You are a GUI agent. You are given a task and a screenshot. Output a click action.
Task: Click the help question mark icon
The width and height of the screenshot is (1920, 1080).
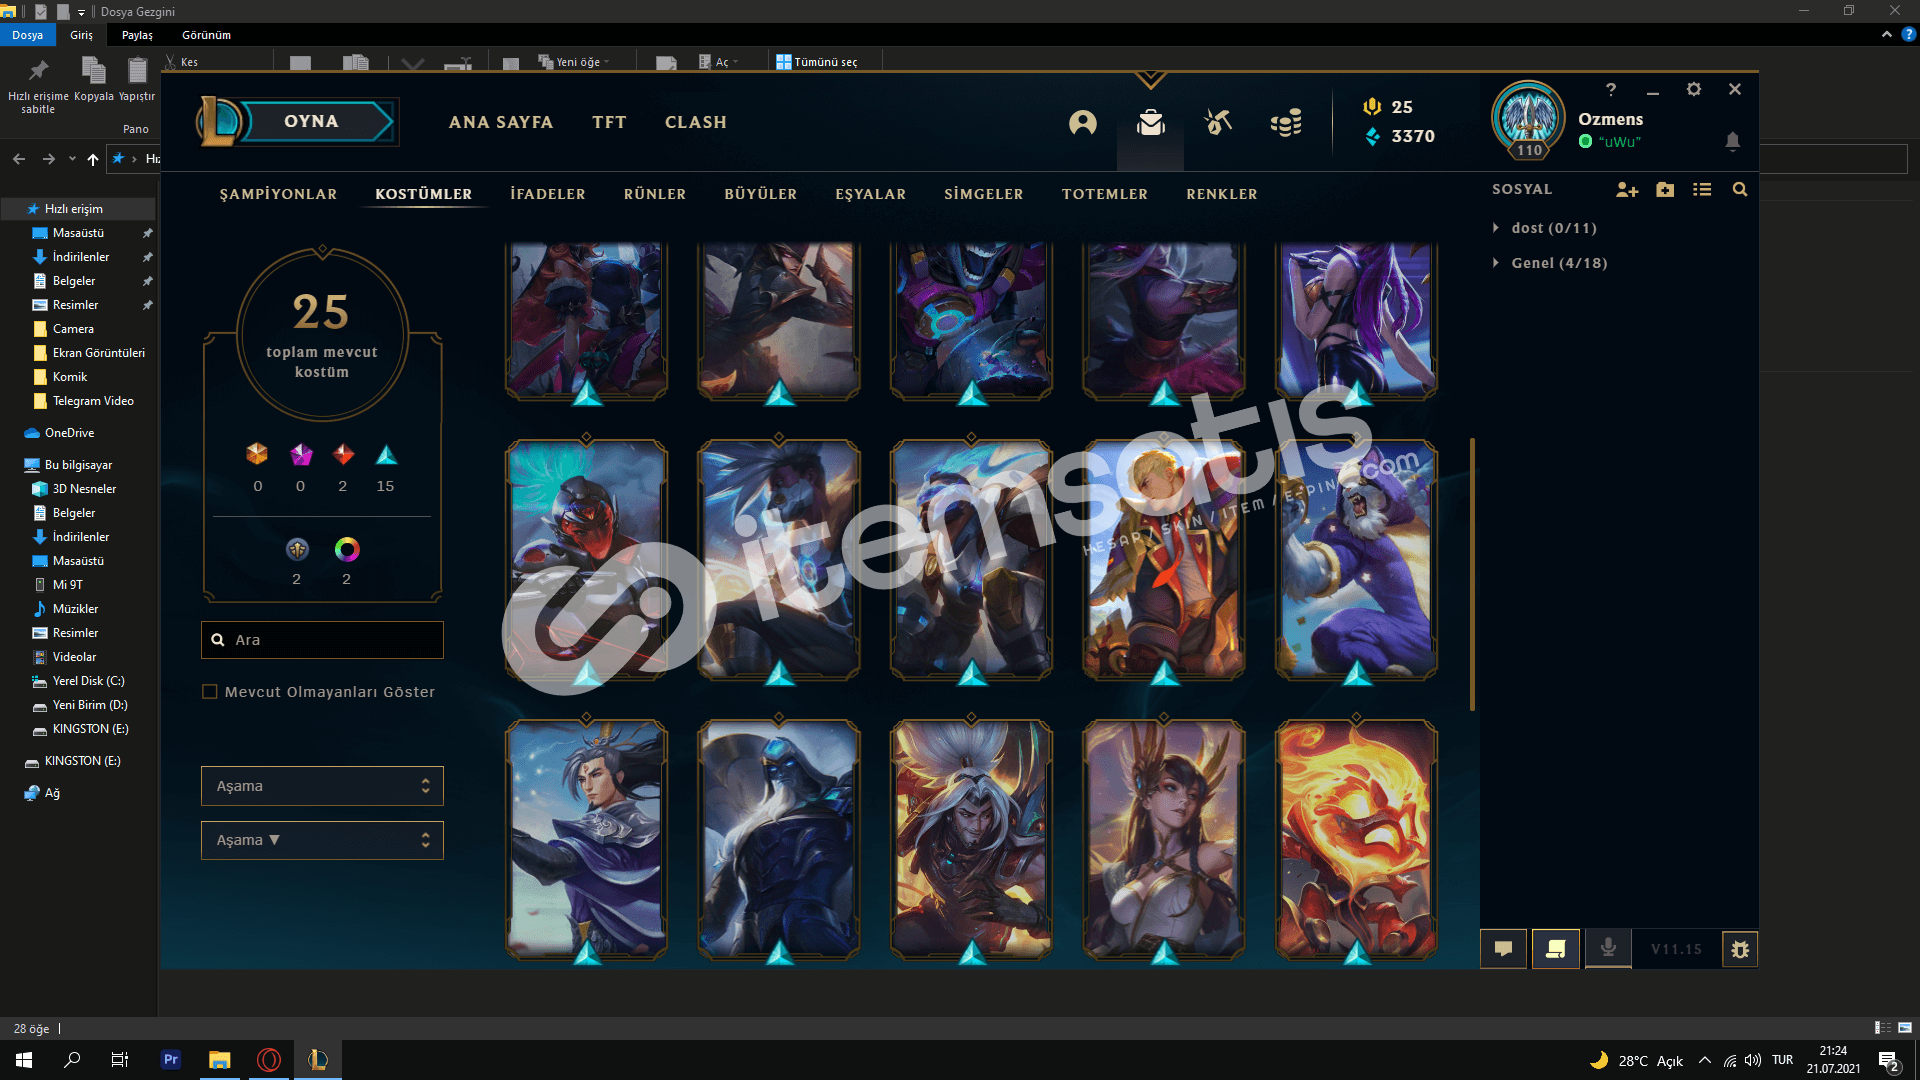pyautogui.click(x=1611, y=89)
